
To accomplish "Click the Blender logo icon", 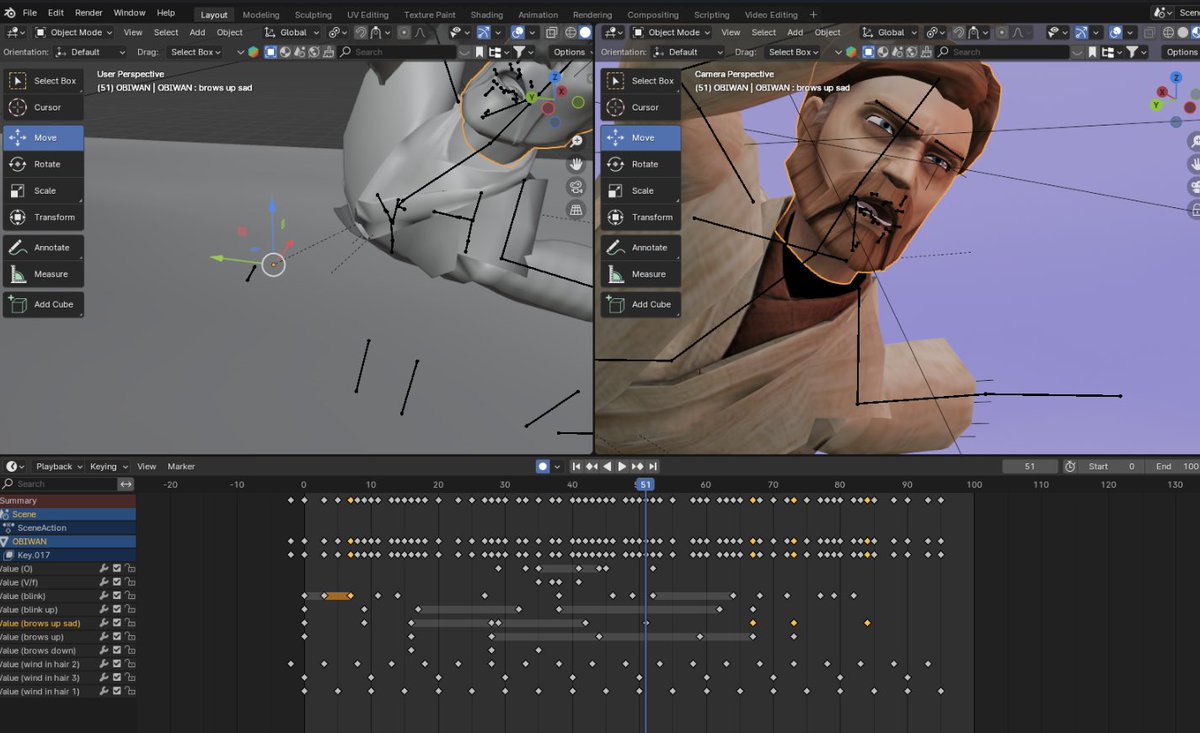I will [x=9, y=13].
